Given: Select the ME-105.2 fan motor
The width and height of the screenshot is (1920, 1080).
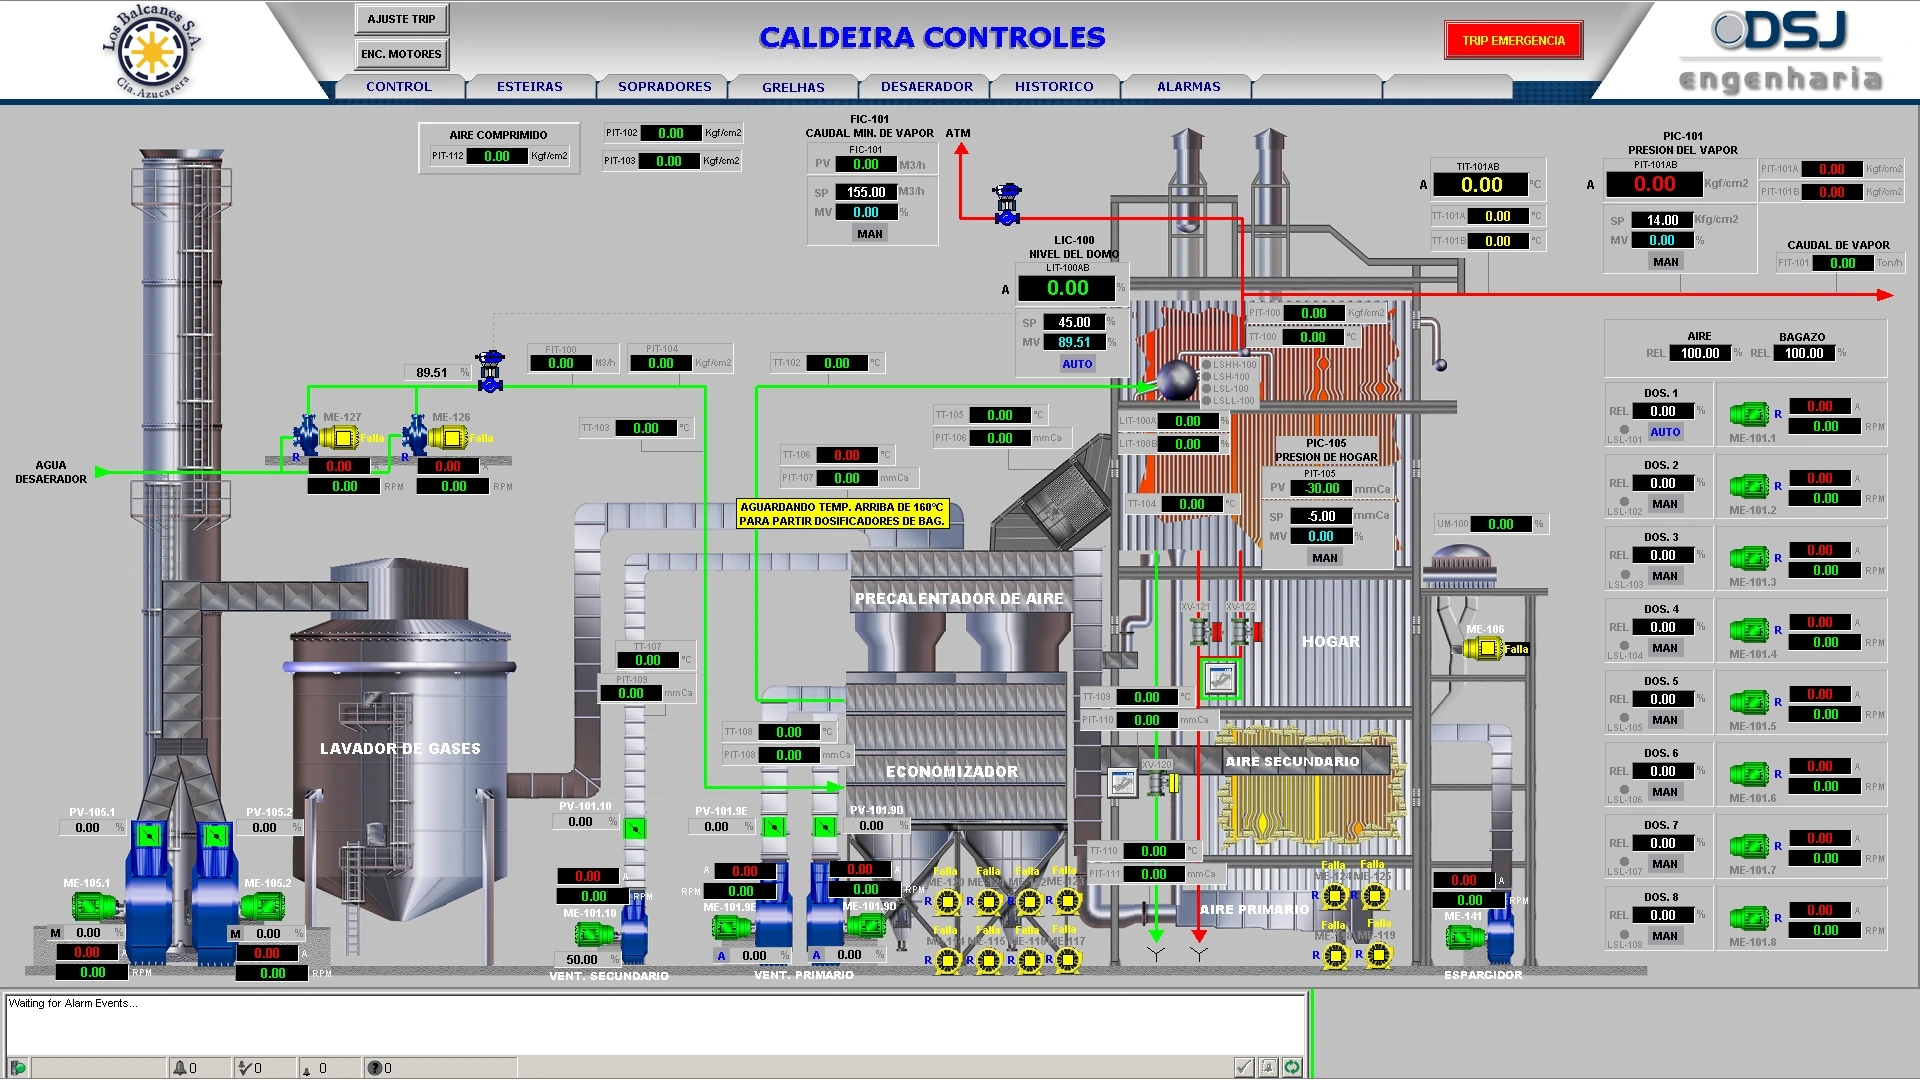Looking at the screenshot, I should pos(262,907).
